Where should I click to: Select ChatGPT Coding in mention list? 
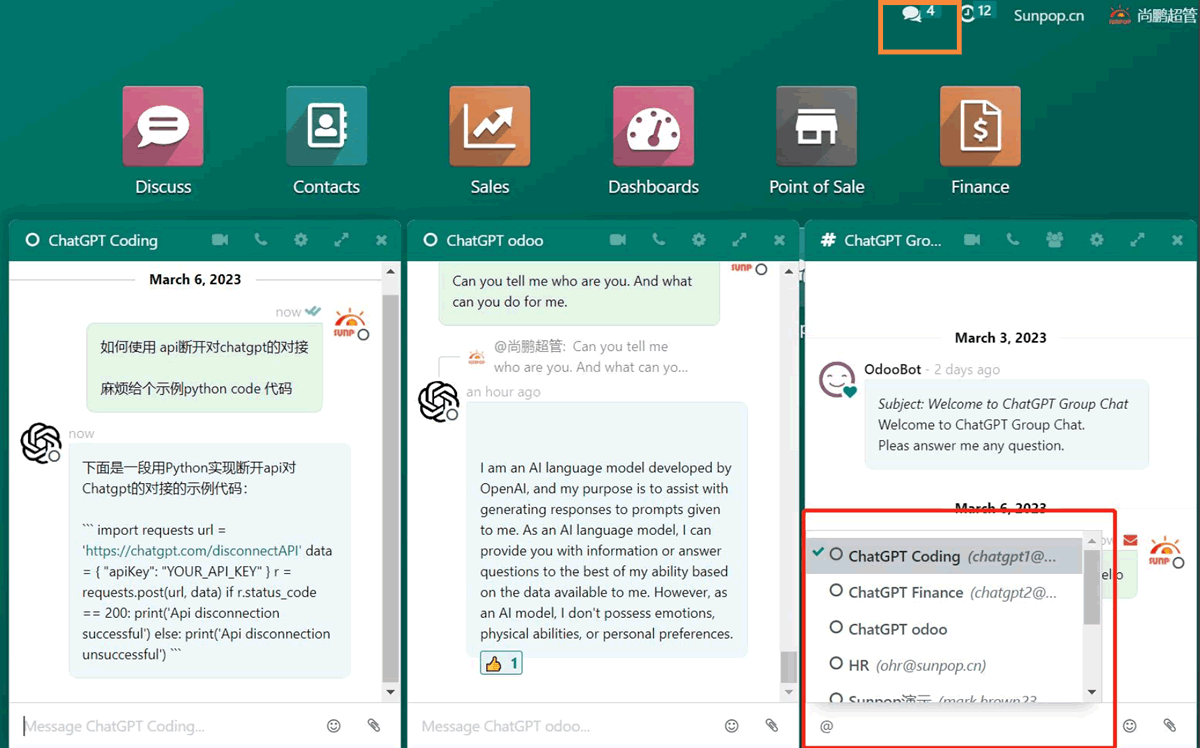tap(944, 555)
